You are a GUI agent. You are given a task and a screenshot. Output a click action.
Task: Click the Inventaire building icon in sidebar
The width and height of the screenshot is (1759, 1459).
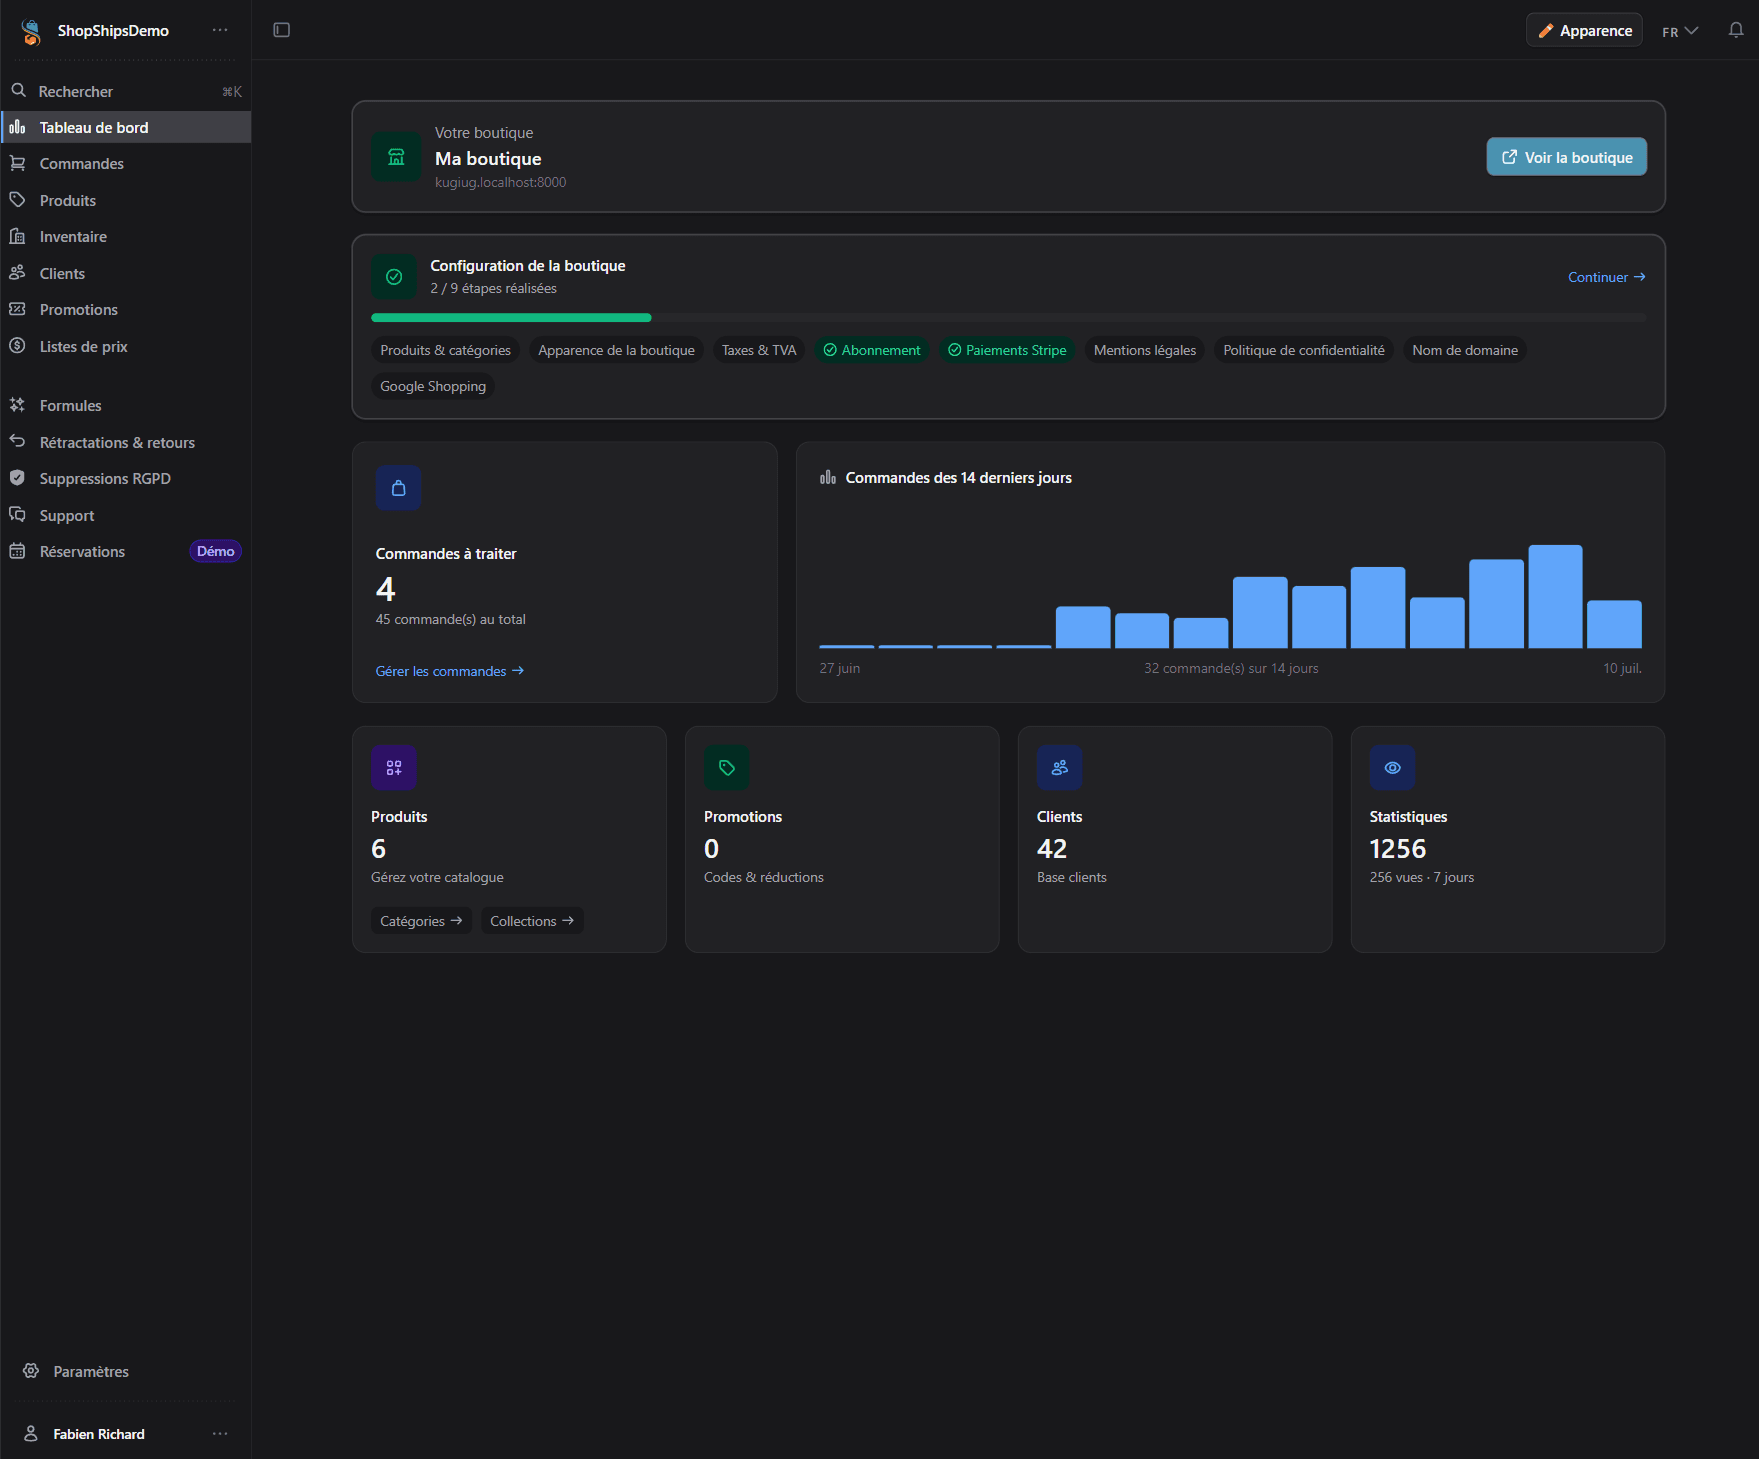tap(17, 236)
